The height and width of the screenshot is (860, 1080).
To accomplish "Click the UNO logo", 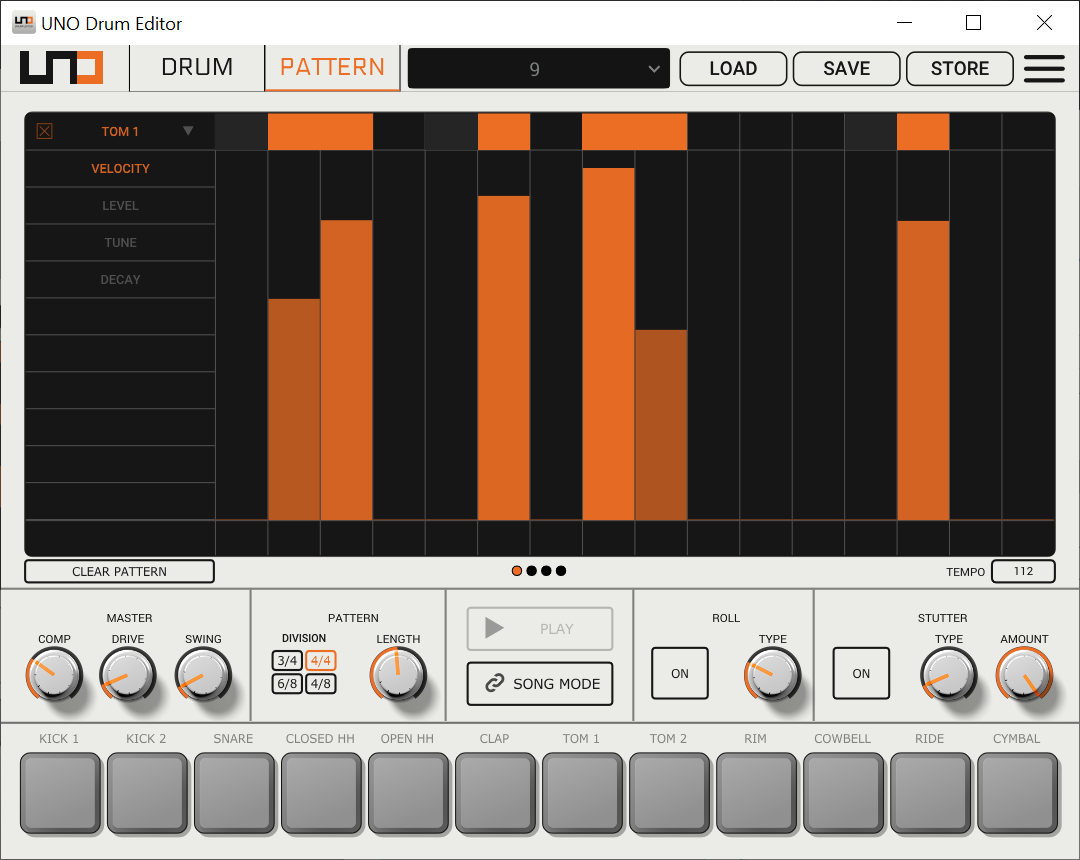I will tap(61, 68).
